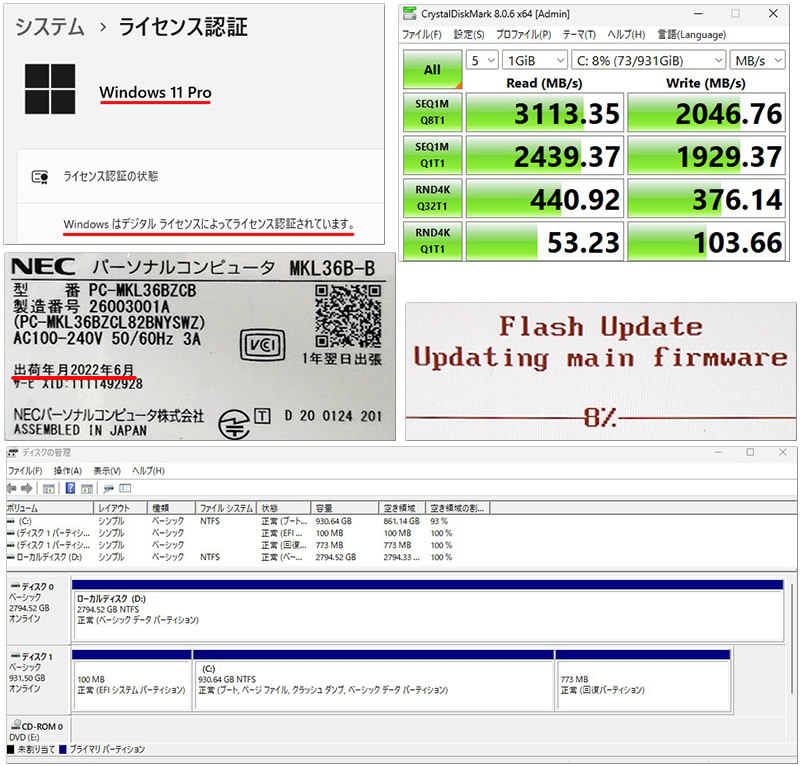Click the 53.23 RND4K read result
This screenshot has height=766, width=800.
(545, 241)
